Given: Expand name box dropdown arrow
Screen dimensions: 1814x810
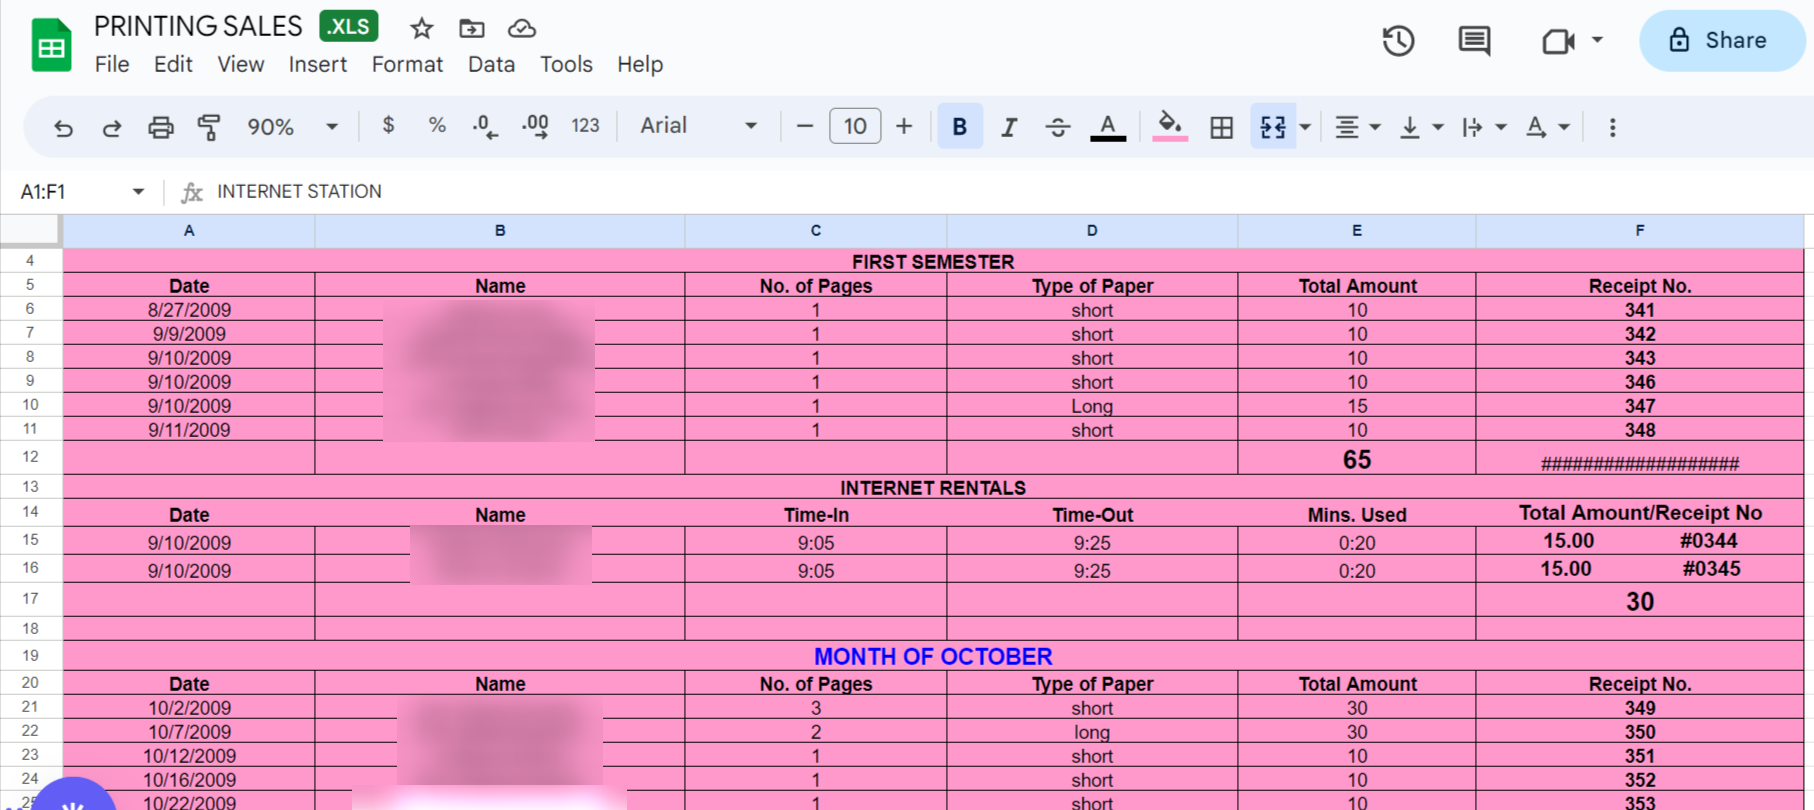Looking at the screenshot, I should (x=138, y=191).
